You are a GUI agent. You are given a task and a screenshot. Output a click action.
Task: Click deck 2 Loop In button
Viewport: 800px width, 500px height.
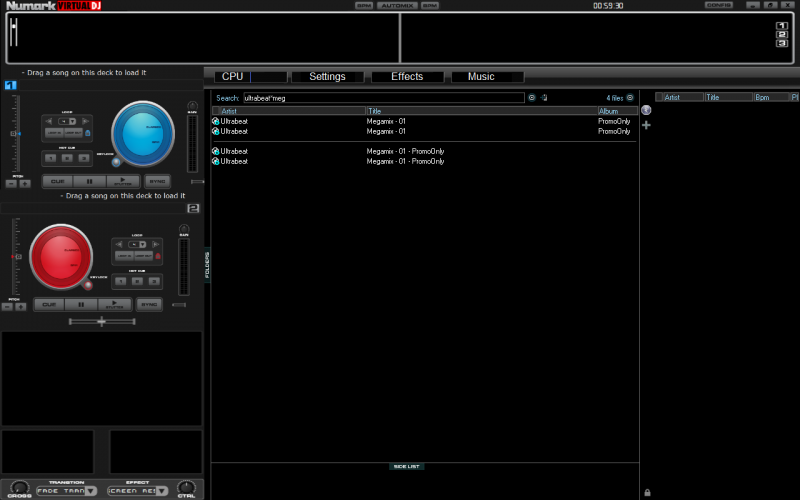coord(124,256)
